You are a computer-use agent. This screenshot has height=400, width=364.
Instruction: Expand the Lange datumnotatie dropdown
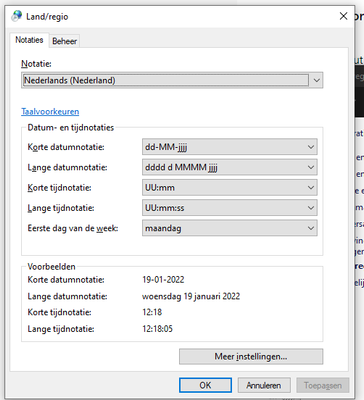(x=230, y=167)
